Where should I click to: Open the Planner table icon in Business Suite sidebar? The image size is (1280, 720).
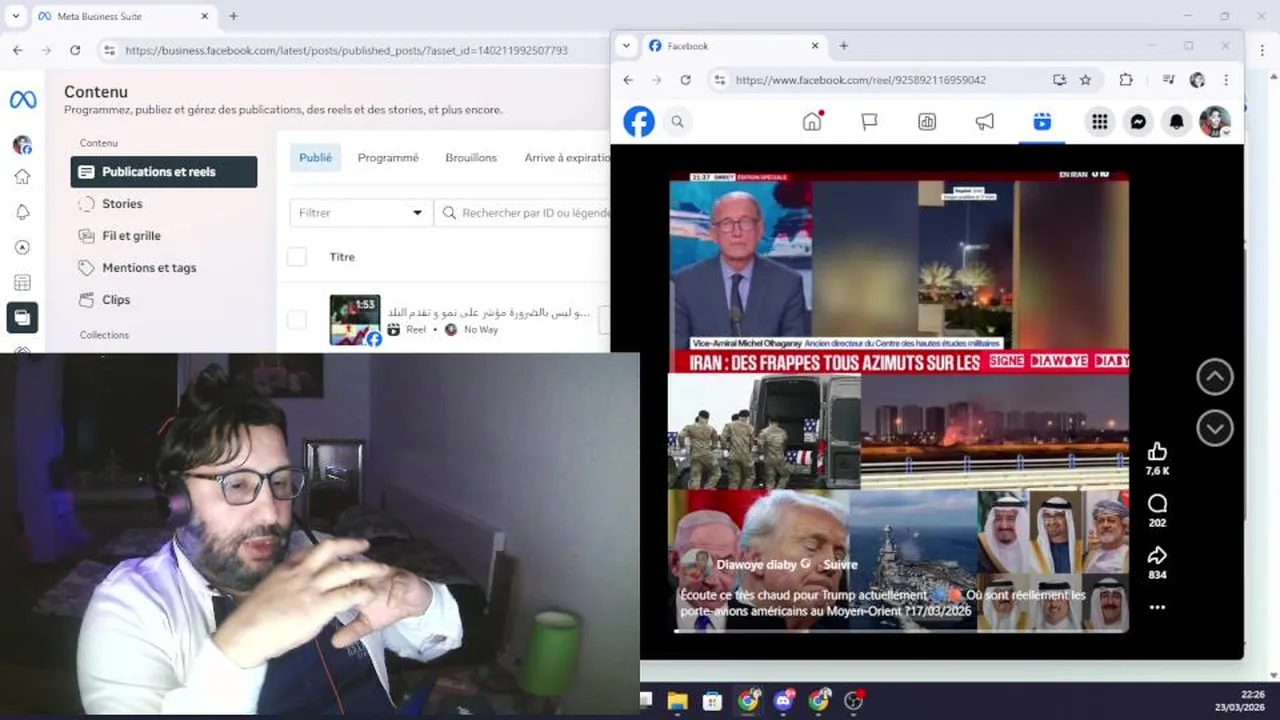point(22,283)
